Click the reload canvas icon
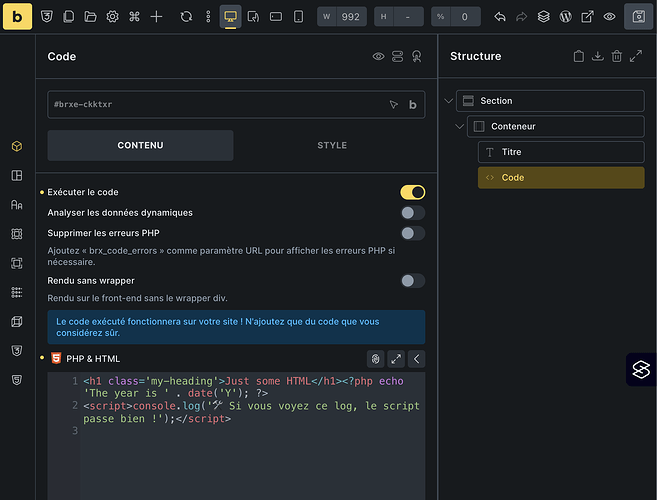The image size is (657, 500). tap(186, 17)
